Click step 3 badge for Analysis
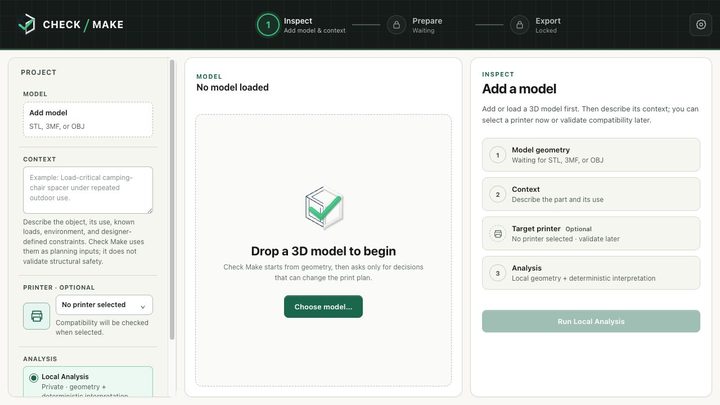 pos(498,273)
